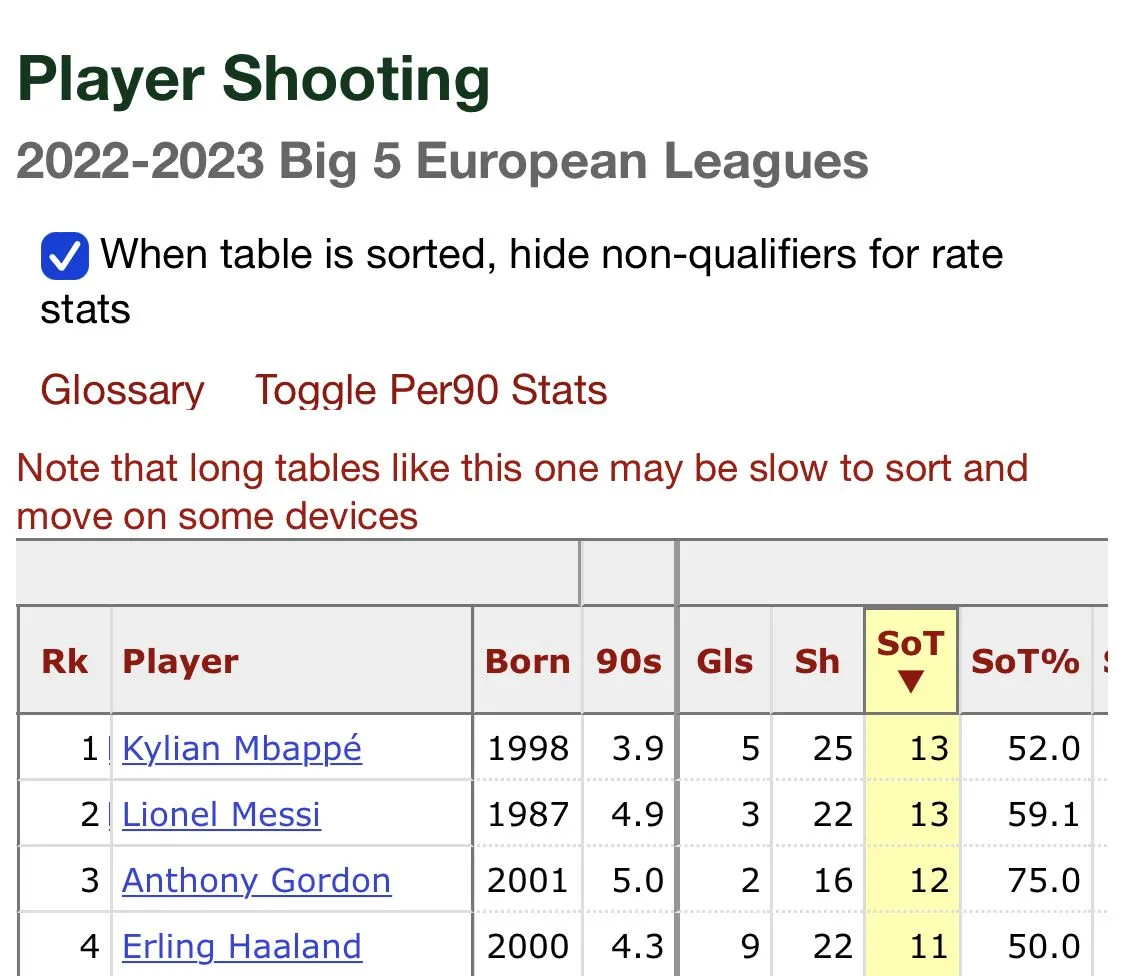This screenshot has height=976, width=1125.
Task: Click Anthony Gordon's SoT% value 75.0
Action: pyautogui.click(x=1044, y=881)
